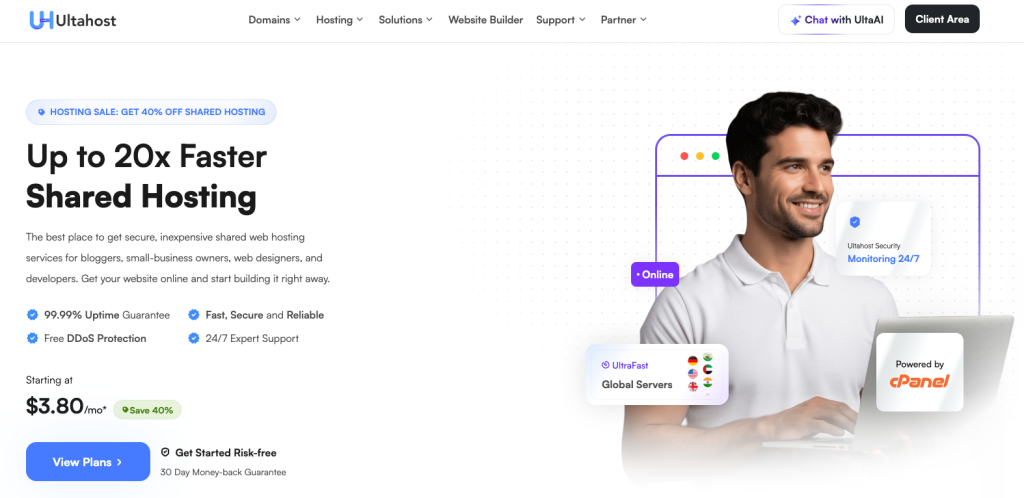Click the check badge next to Free DDoS Protection
This screenshot has width=1024, height=498.
click(x=32, y=338)
